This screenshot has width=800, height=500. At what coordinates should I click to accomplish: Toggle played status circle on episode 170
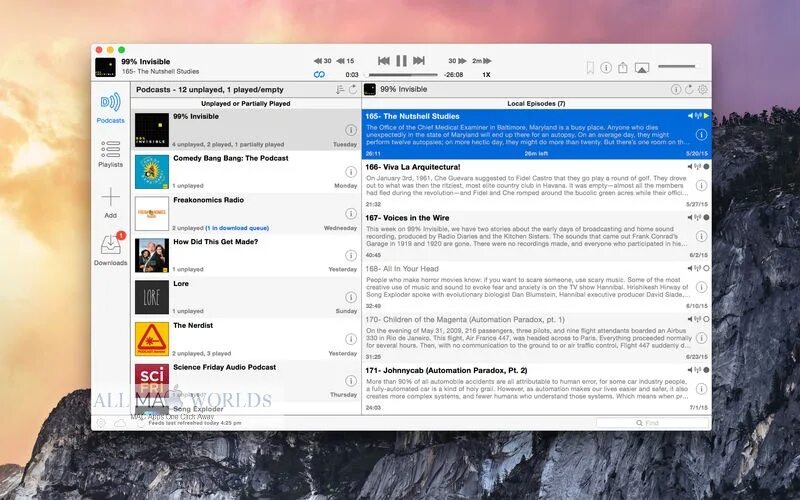click(707, 319)
